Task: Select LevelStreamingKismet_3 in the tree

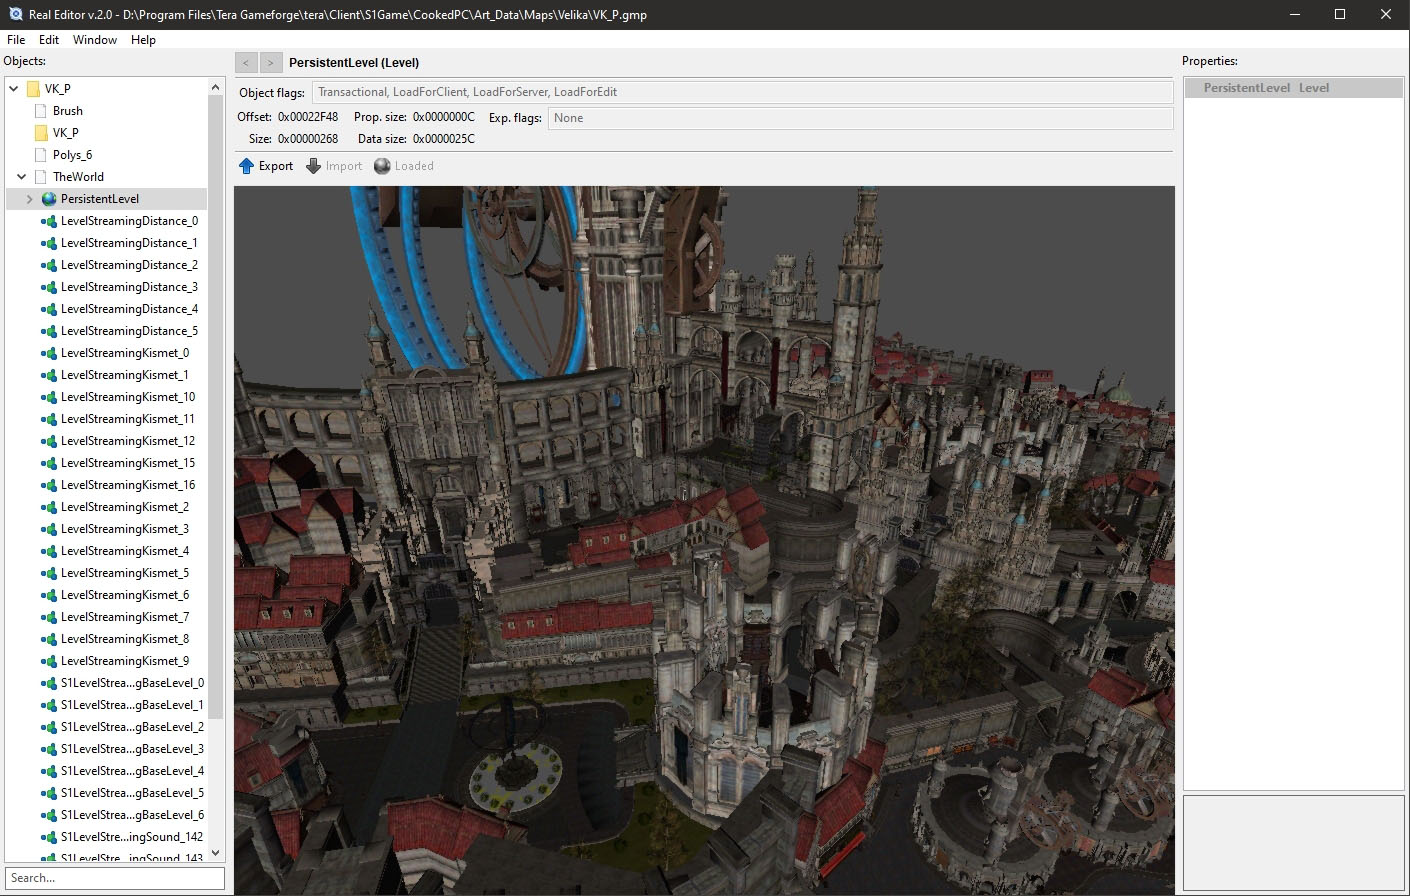Action: pos(125,529)
